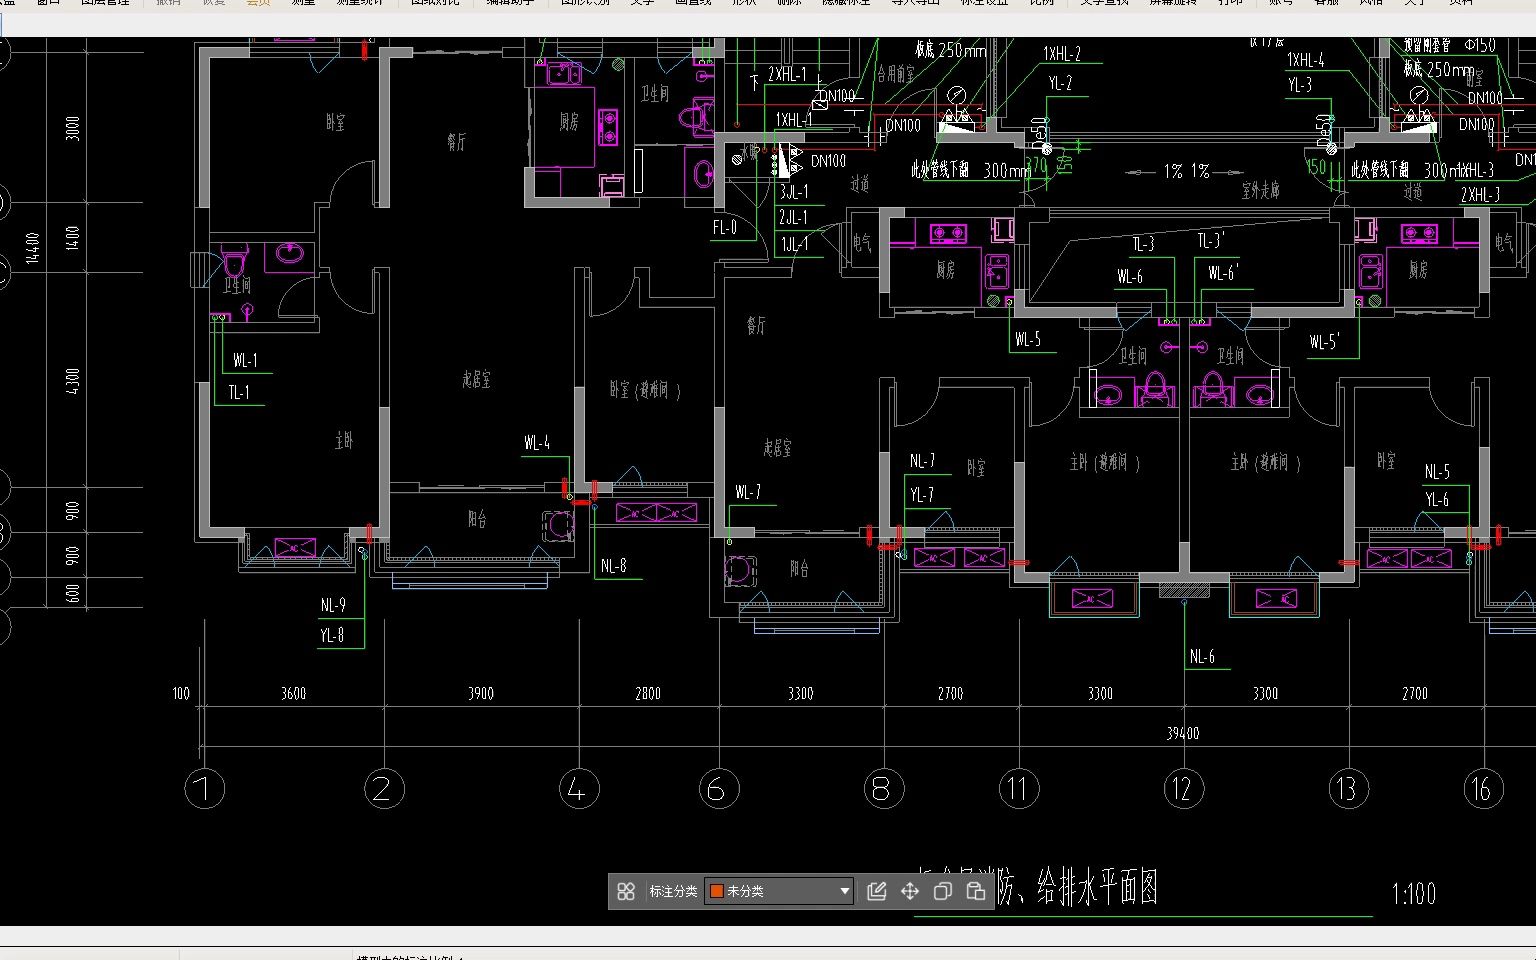
Task: Click the FL-0 riser label
Action: pyautogui.click(x=725, y=228)
